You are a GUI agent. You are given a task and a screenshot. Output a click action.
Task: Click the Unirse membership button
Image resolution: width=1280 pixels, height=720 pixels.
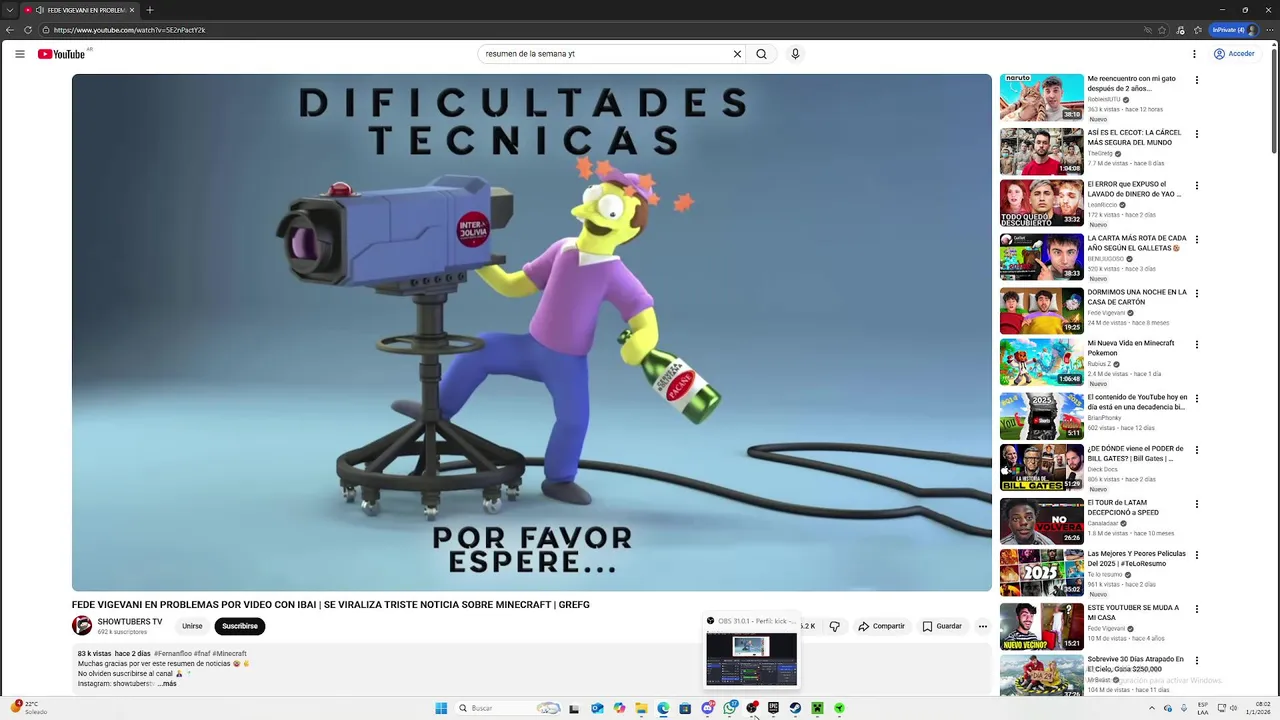pos(192,626)
